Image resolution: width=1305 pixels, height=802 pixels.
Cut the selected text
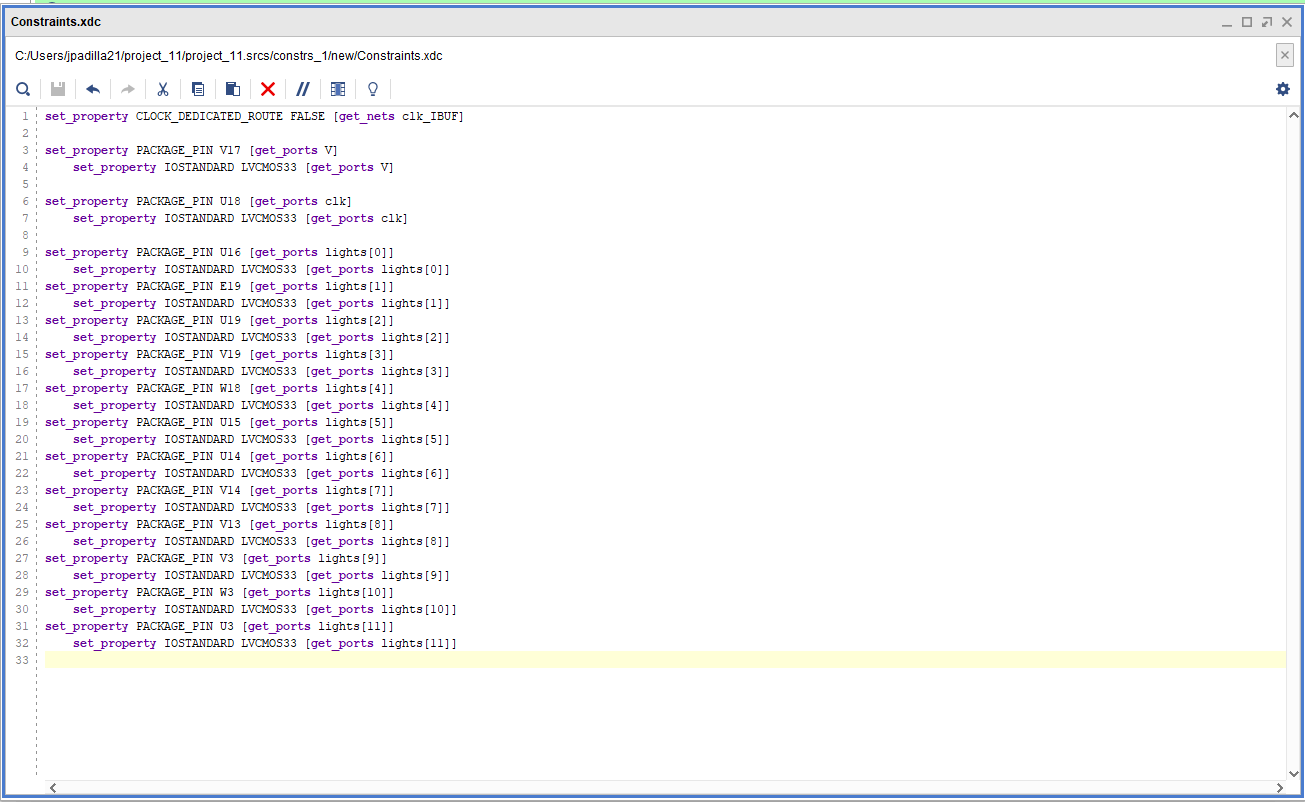[x=162, y=89]
